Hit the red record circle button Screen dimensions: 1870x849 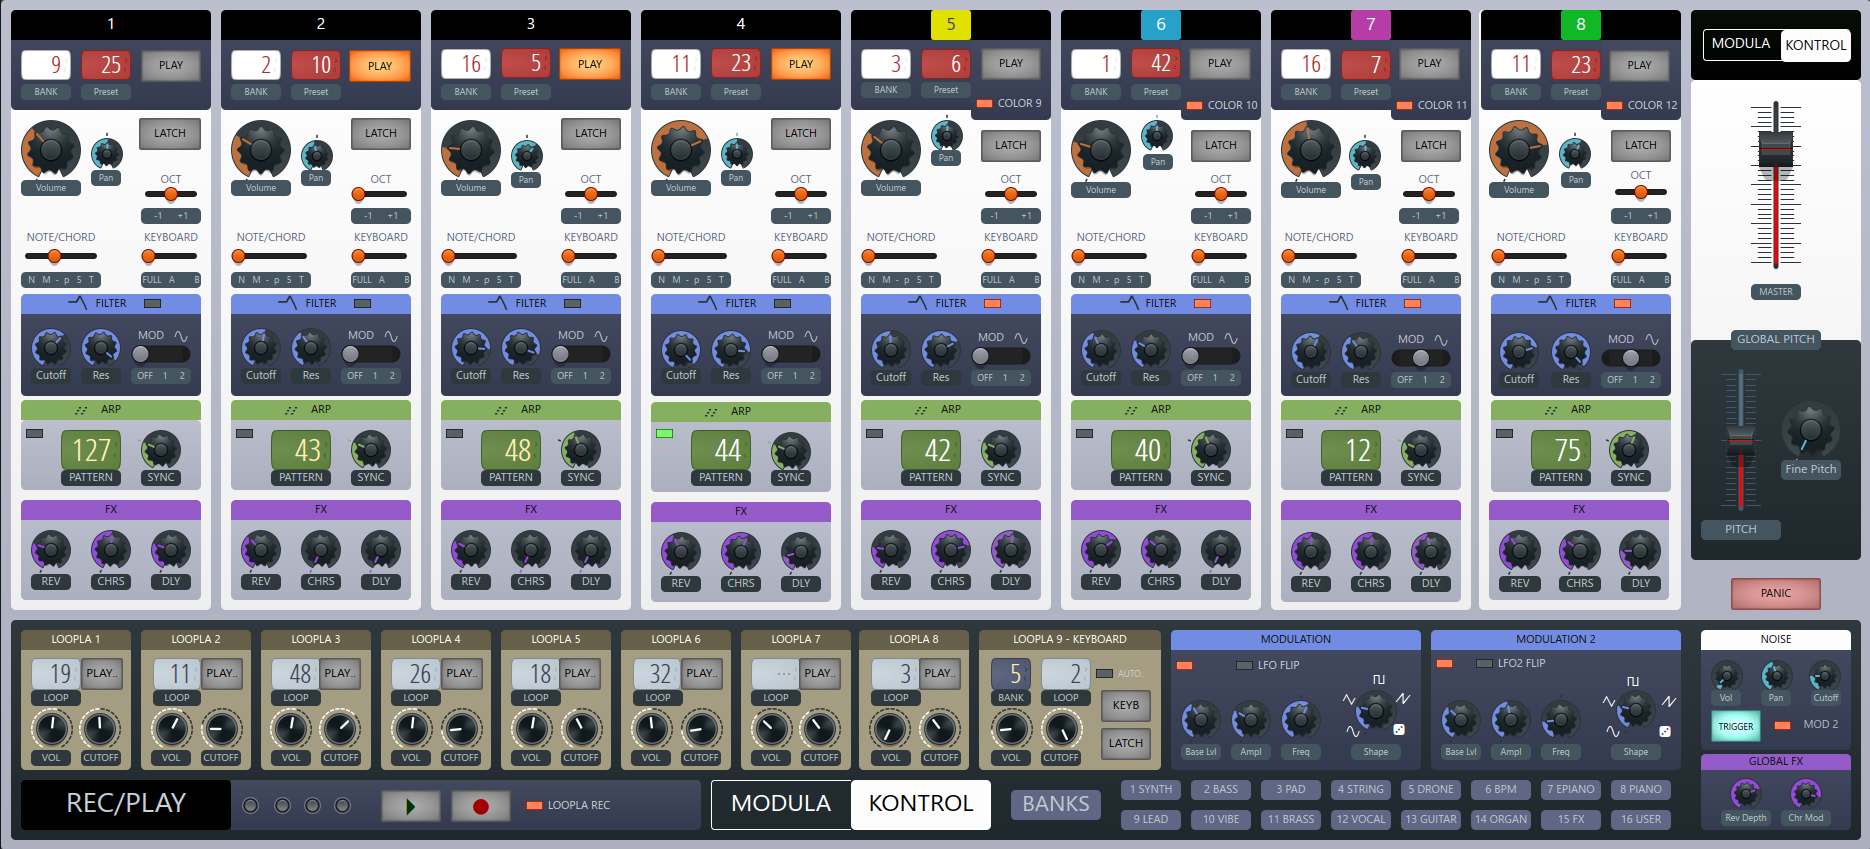tap(480, 805)
